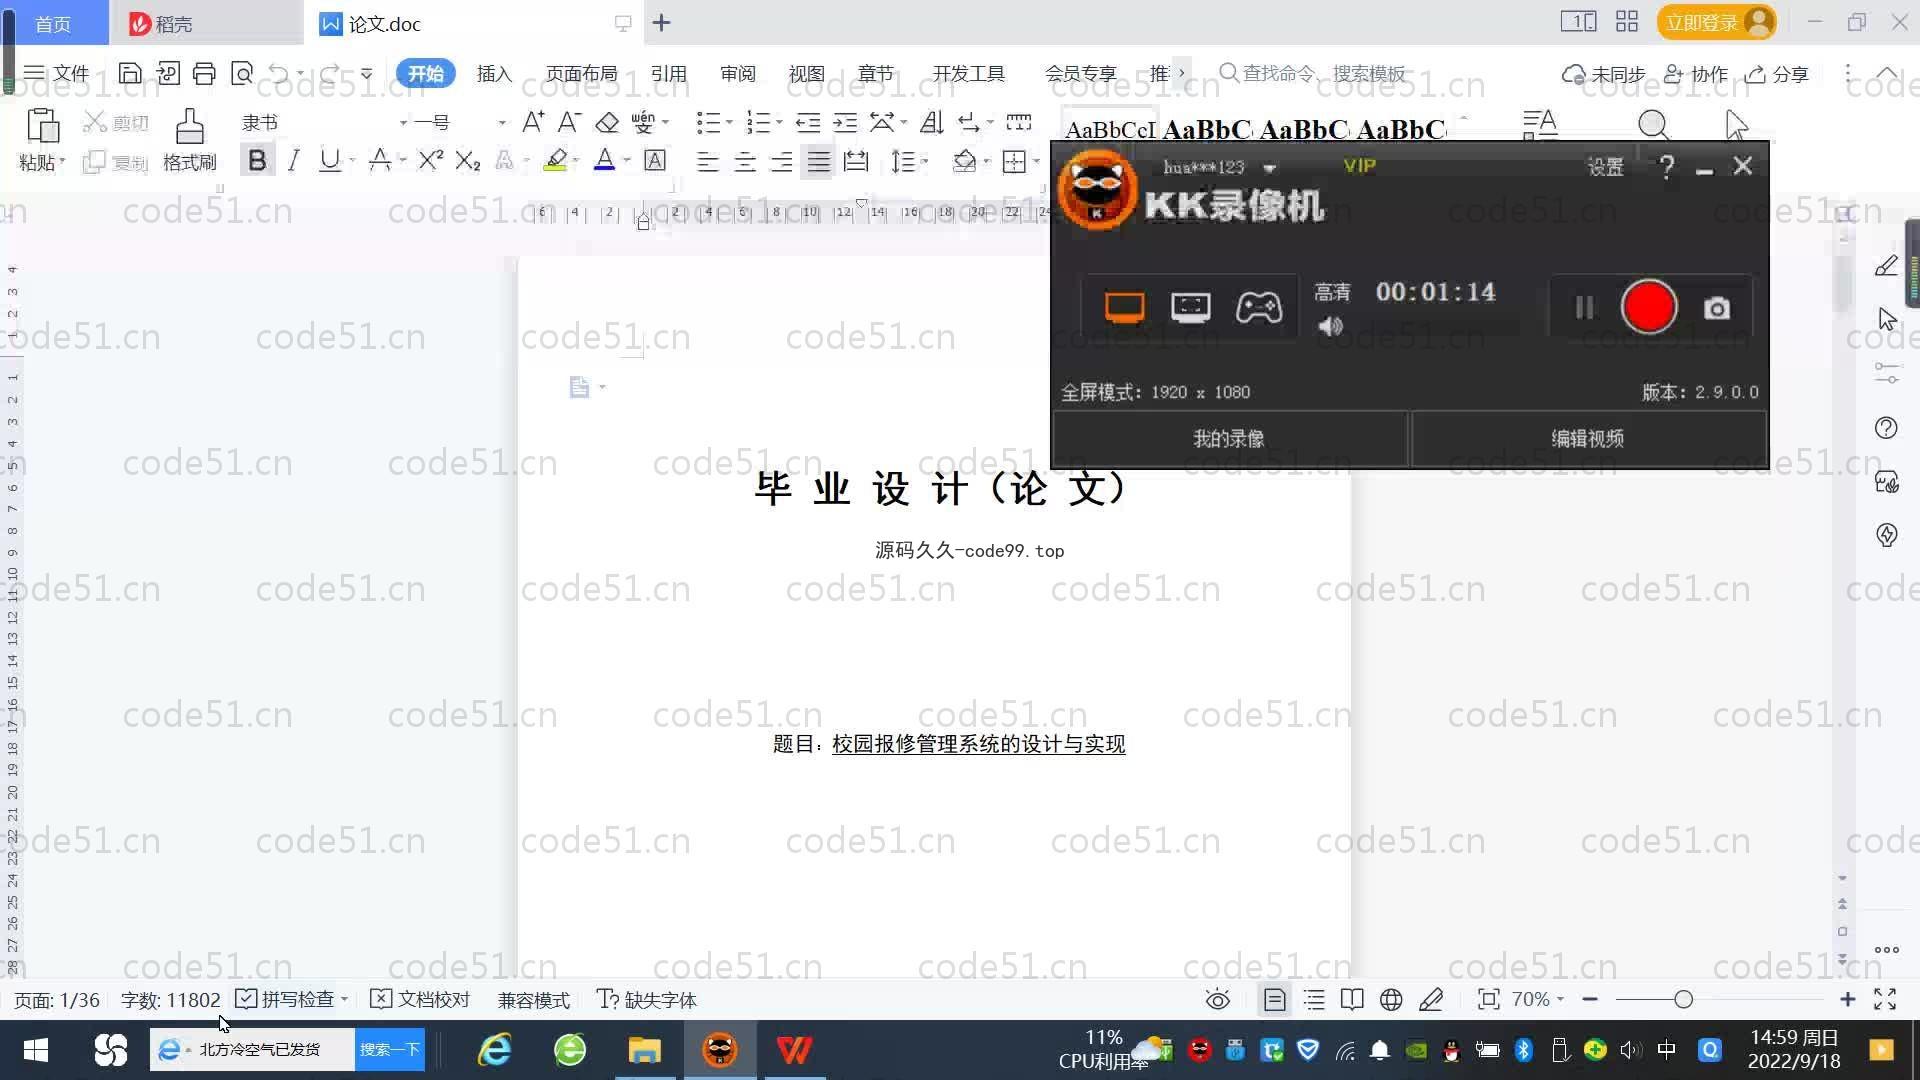Click the red record button in KK recorder

click(1648, 307)
